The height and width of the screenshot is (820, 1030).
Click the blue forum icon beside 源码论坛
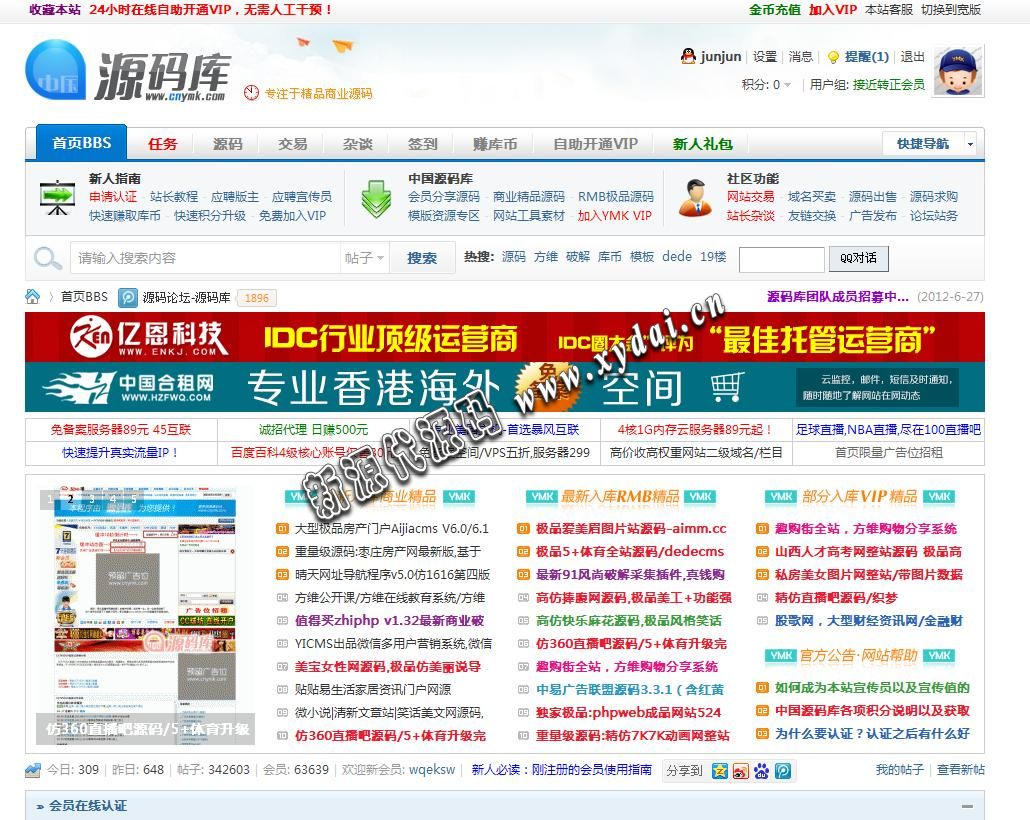(127, 298)
